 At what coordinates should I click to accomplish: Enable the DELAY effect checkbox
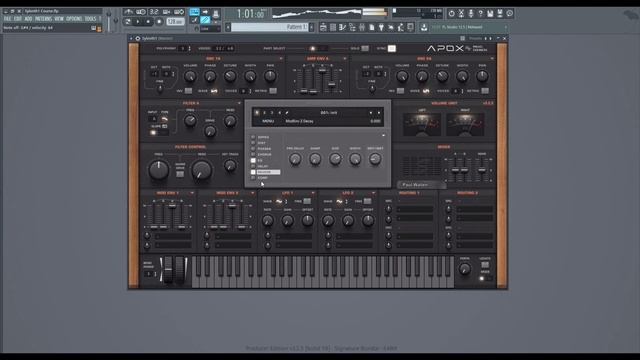[x=253, y=166]
